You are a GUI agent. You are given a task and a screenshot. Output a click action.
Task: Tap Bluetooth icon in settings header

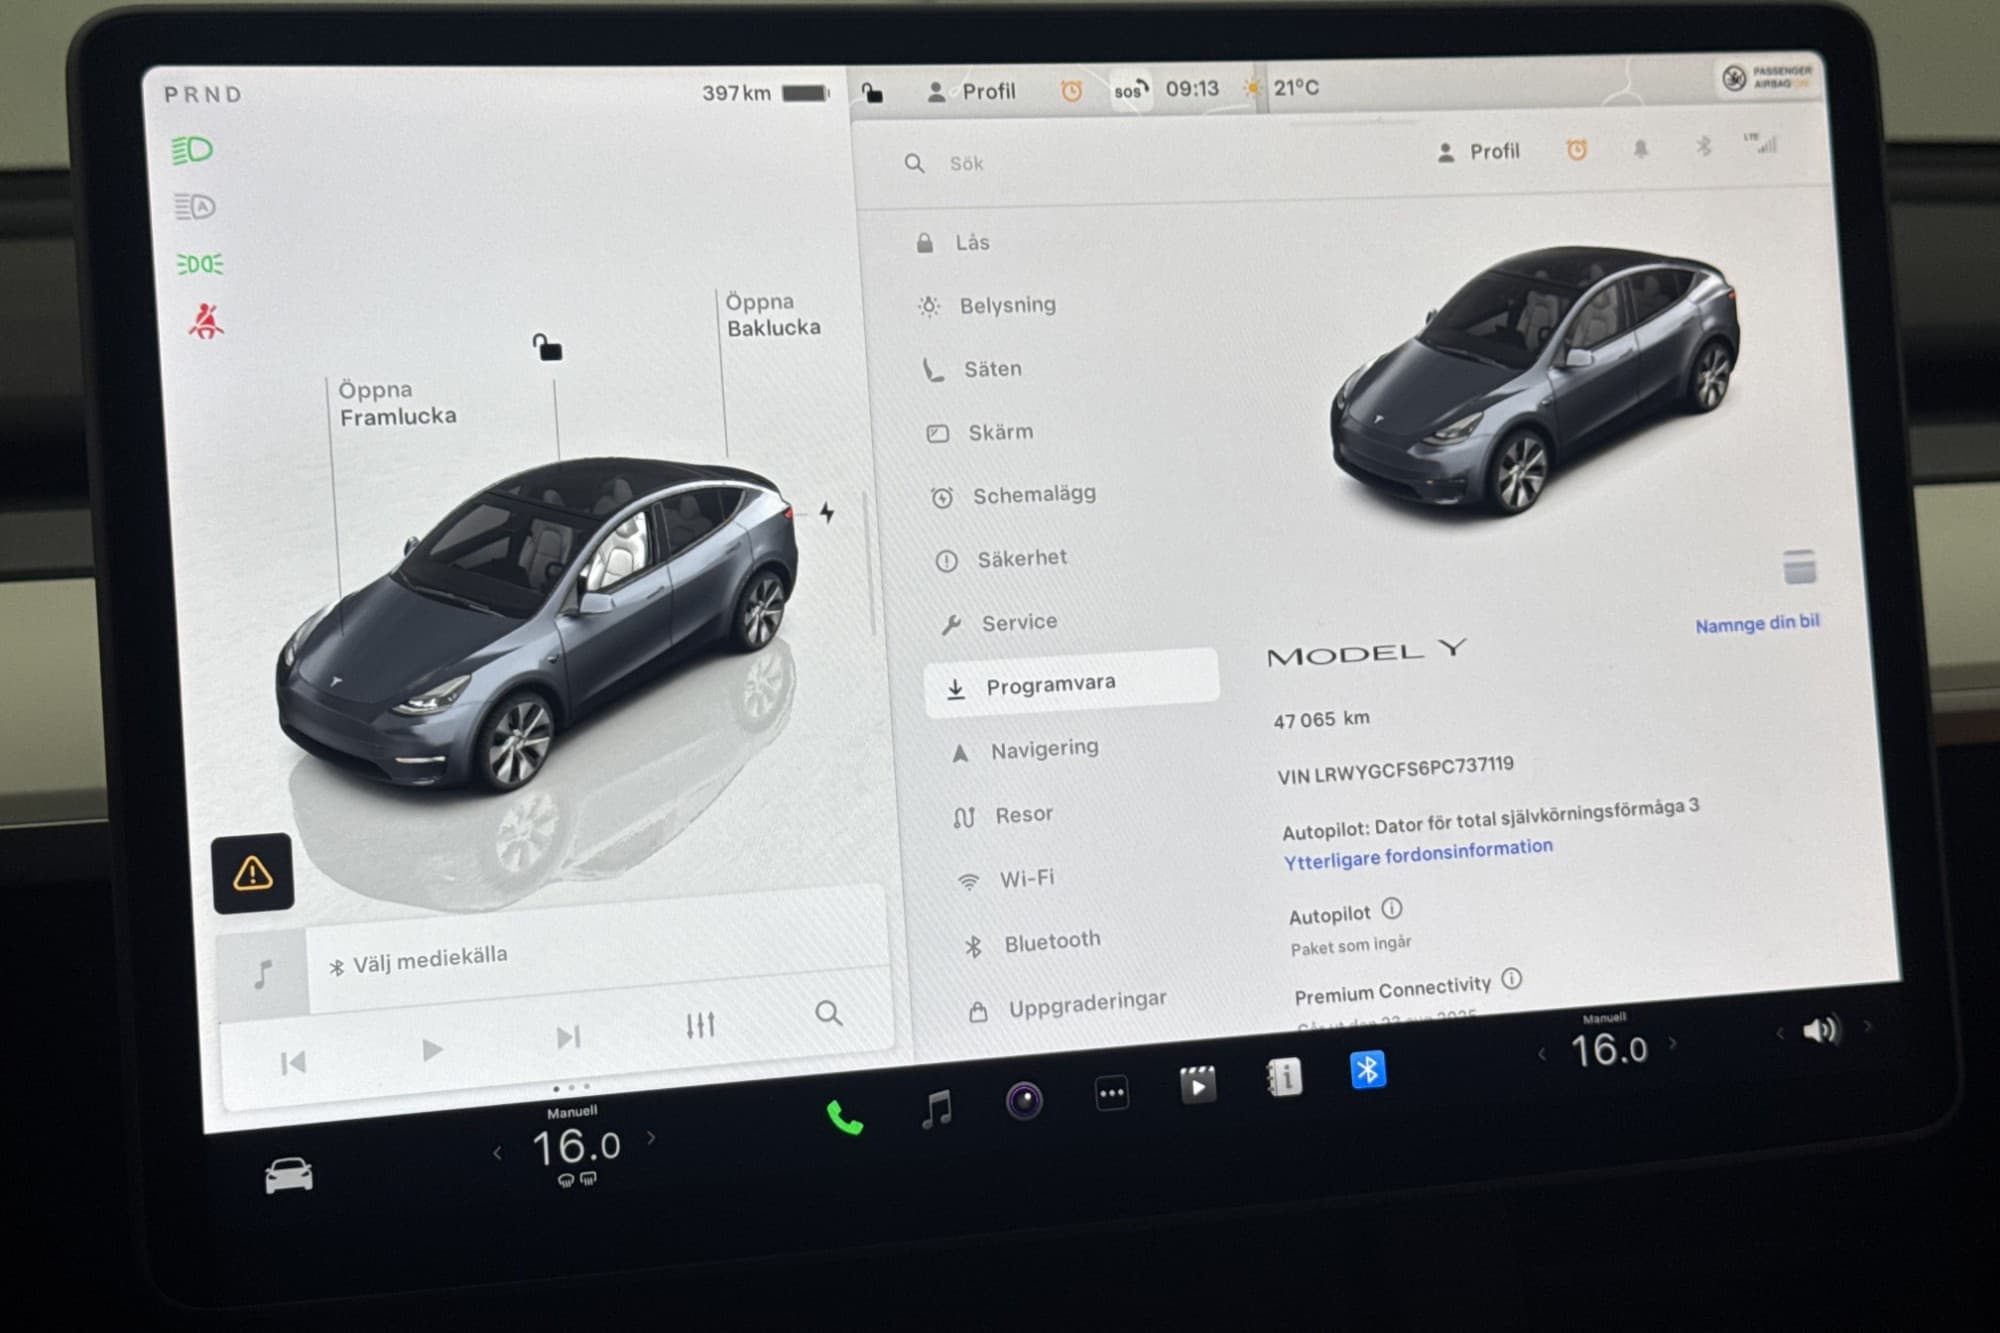click(x=1704, y=146)
